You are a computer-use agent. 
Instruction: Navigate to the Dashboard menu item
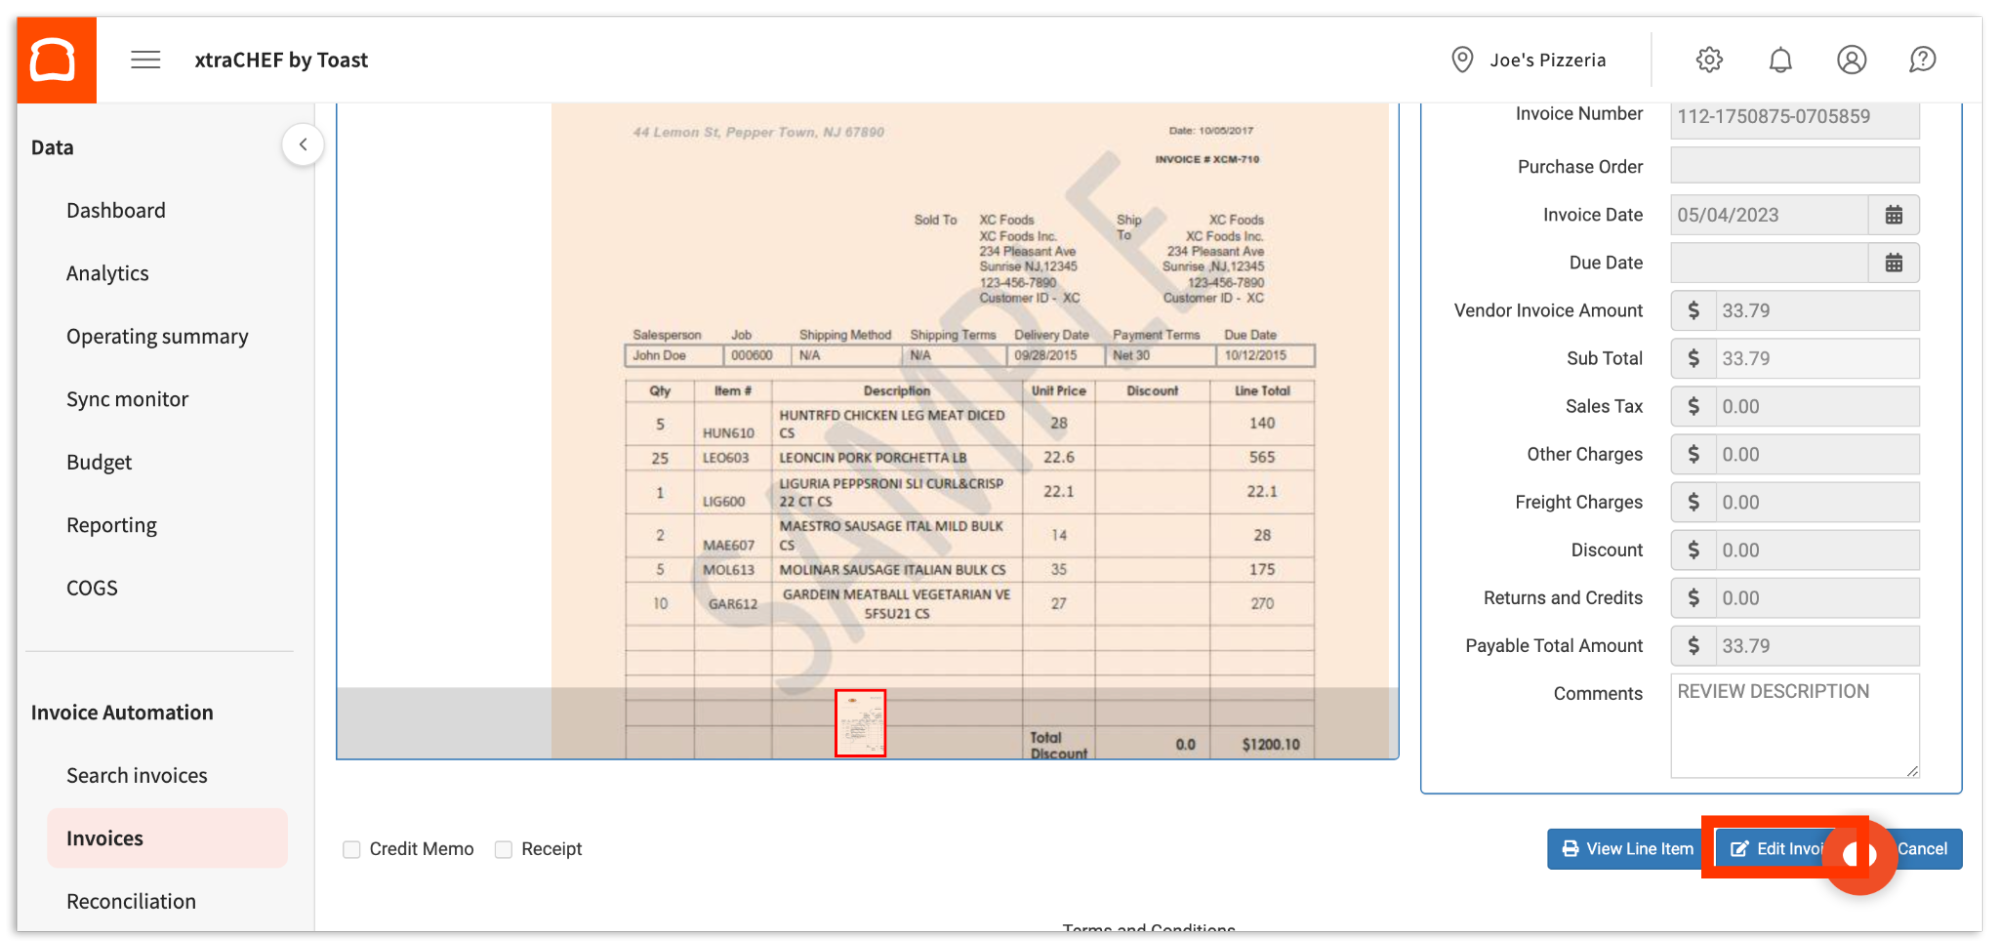point(116,210)
